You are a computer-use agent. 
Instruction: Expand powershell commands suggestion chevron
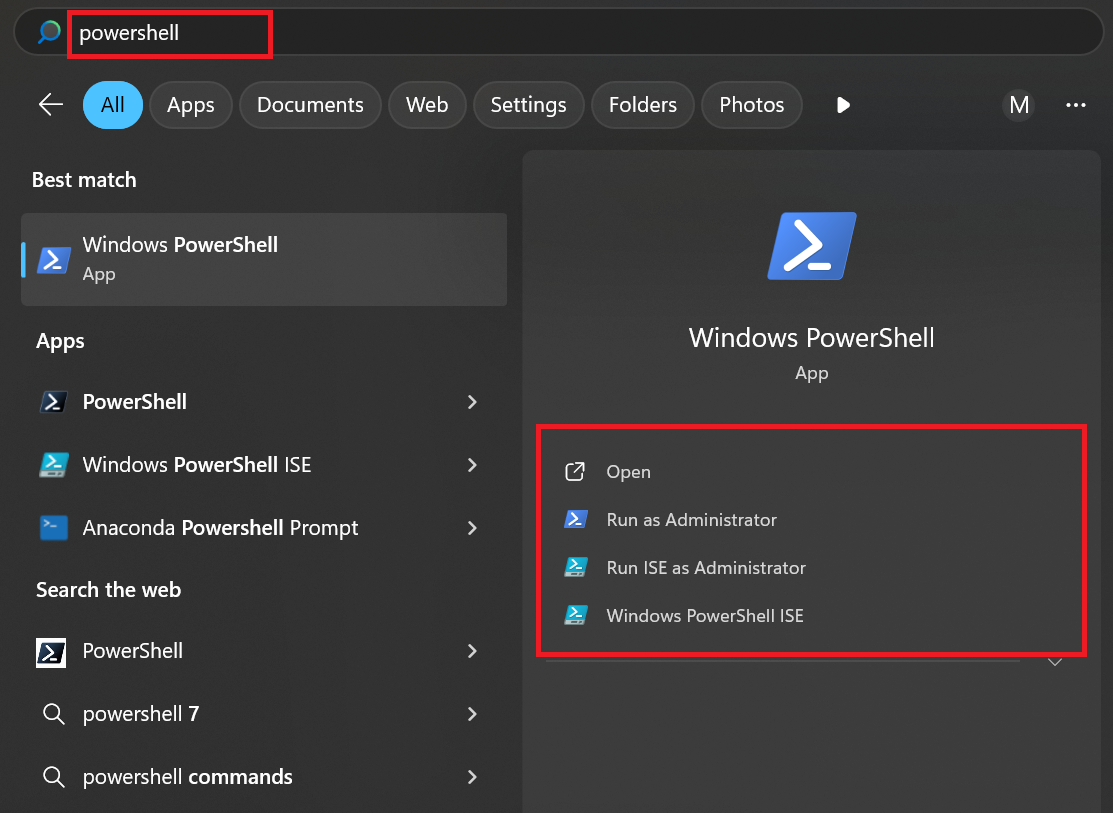click(472, 777)
